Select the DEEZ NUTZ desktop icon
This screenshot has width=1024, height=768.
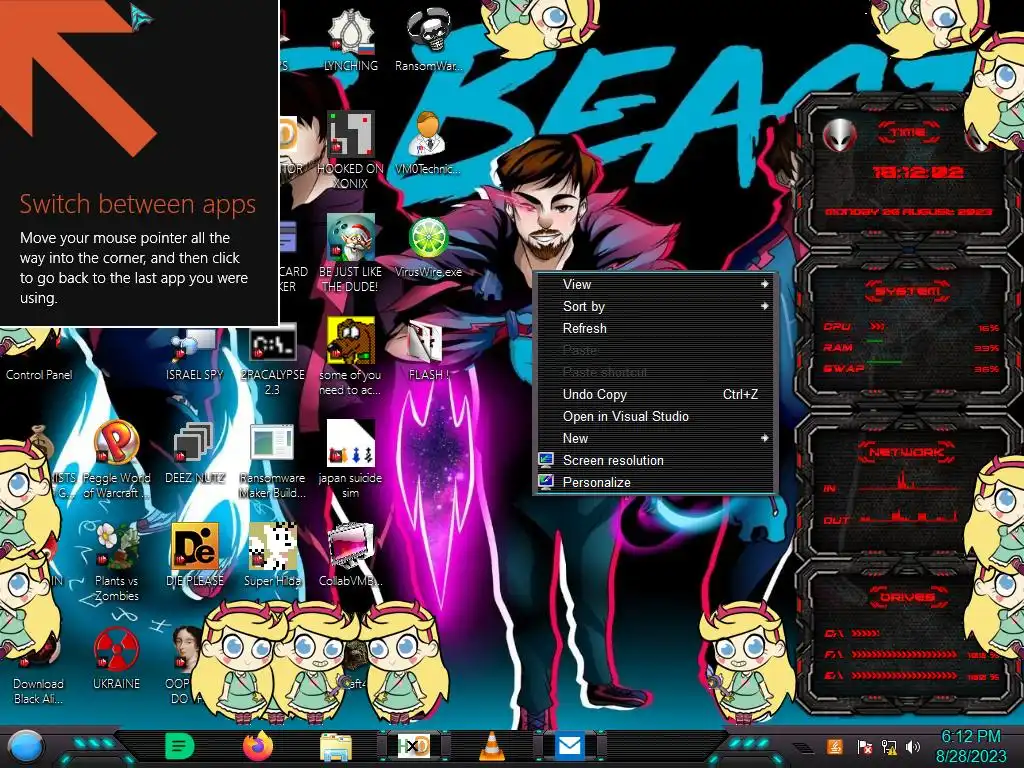pos(194,453)
